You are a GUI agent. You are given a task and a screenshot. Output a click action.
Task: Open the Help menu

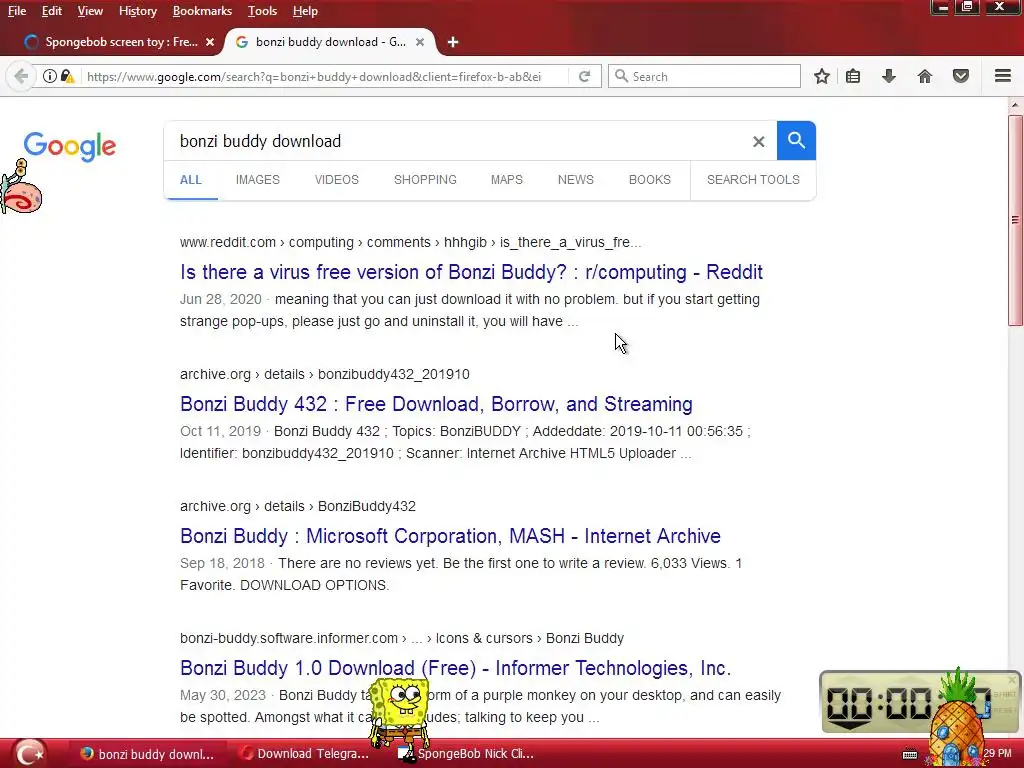click(x=305, y=11)
